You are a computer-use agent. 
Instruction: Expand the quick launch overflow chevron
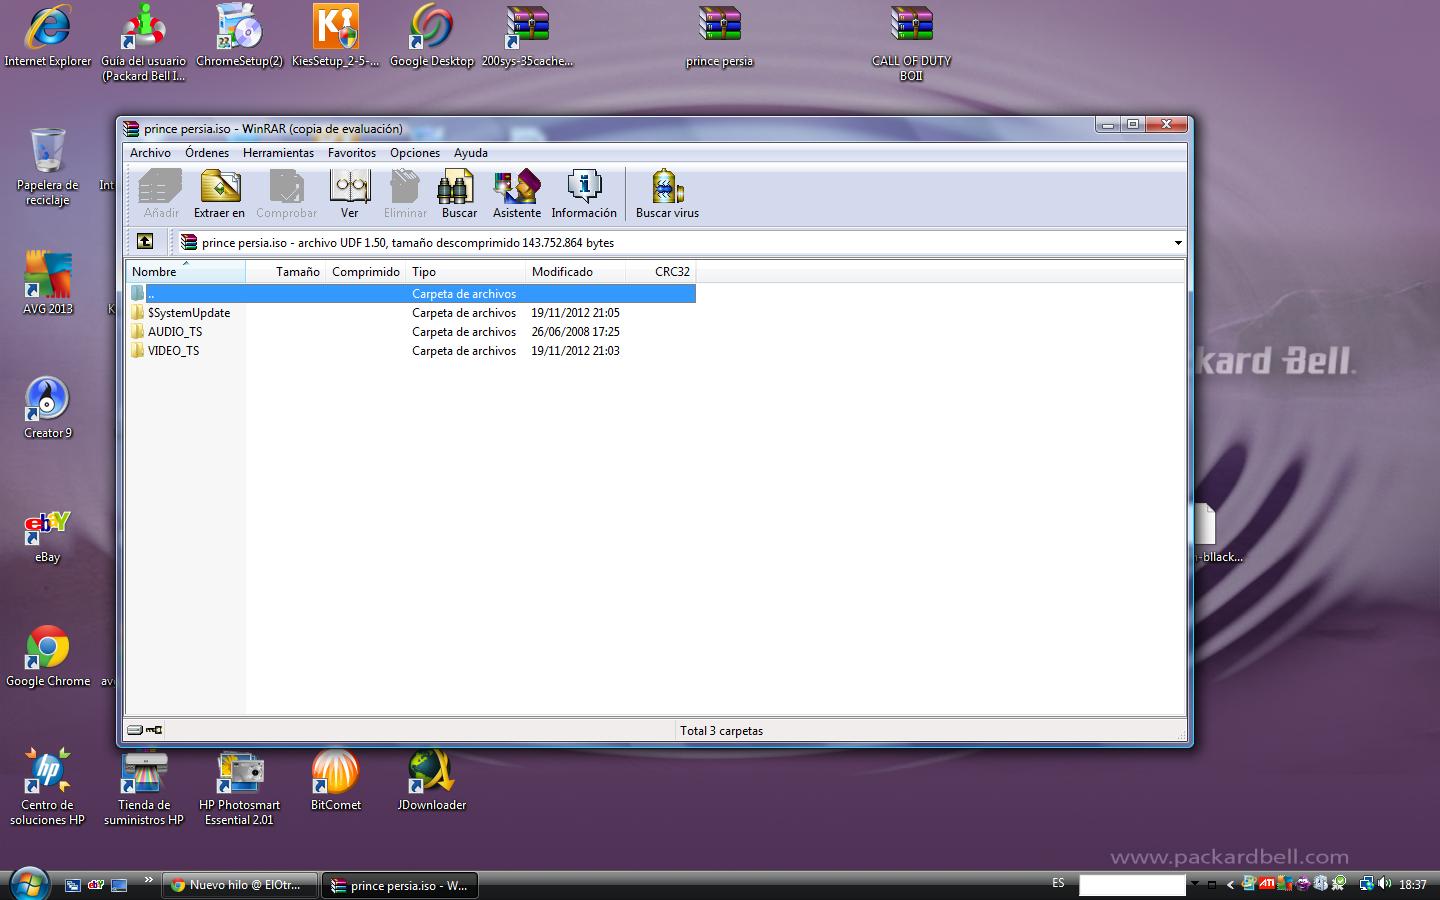[149, 881]
